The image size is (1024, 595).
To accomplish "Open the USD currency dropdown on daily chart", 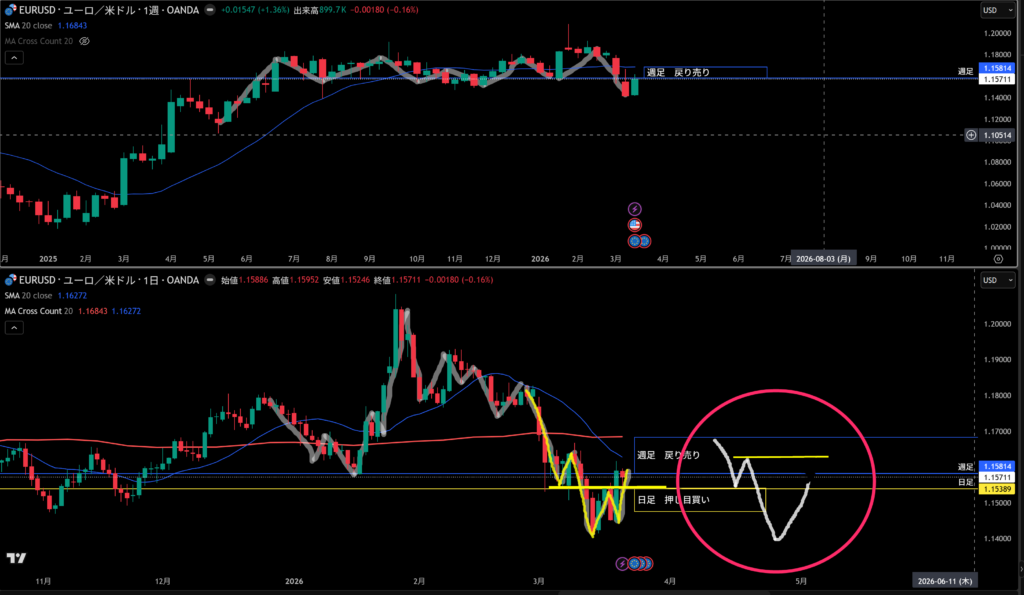I will pos(991,281).
